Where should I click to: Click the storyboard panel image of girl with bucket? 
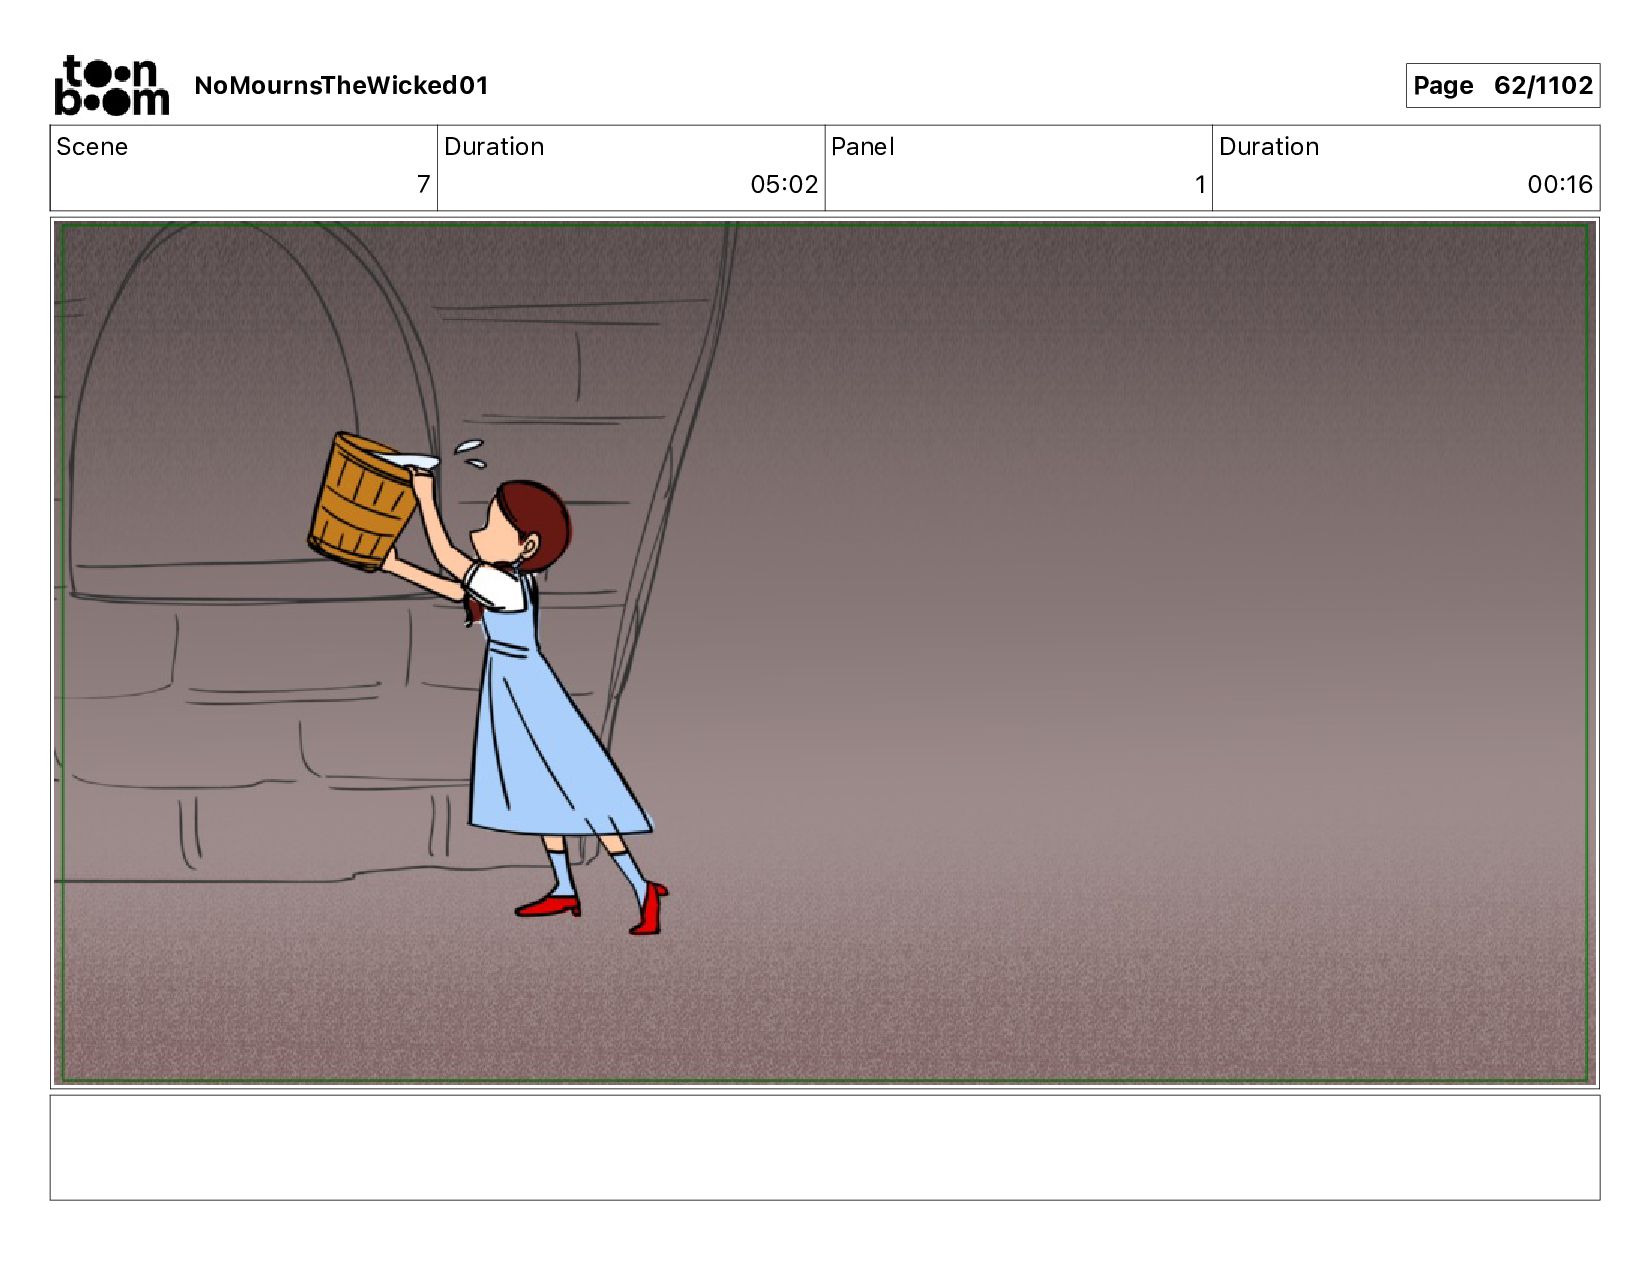825,653
